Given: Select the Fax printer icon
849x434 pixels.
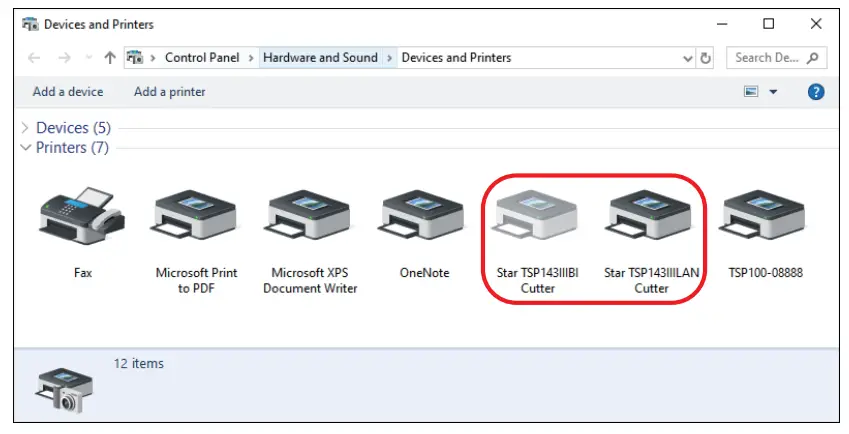Looking at the screenshot, I should pos(82,216).
